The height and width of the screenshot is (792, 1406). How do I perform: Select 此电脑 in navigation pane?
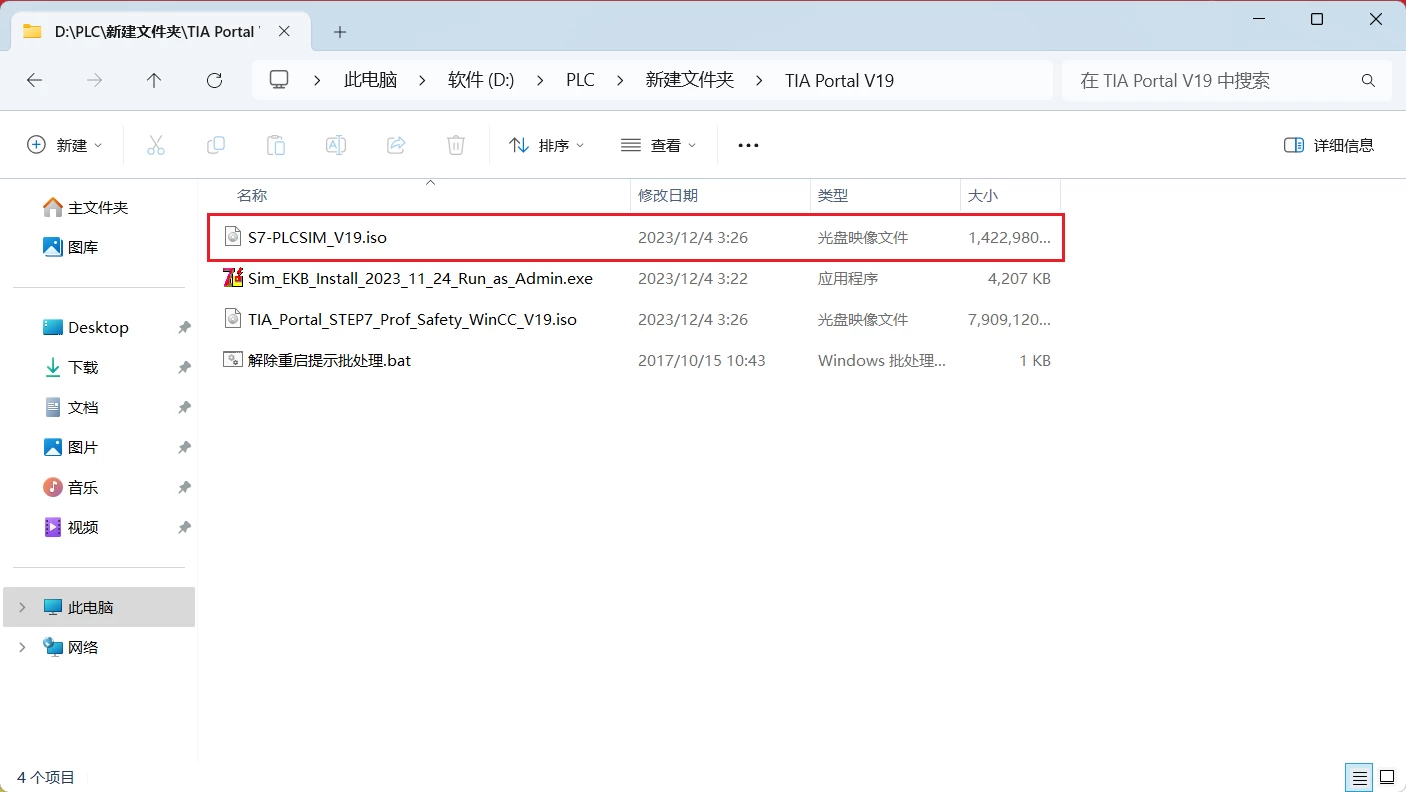click(99, 607)
